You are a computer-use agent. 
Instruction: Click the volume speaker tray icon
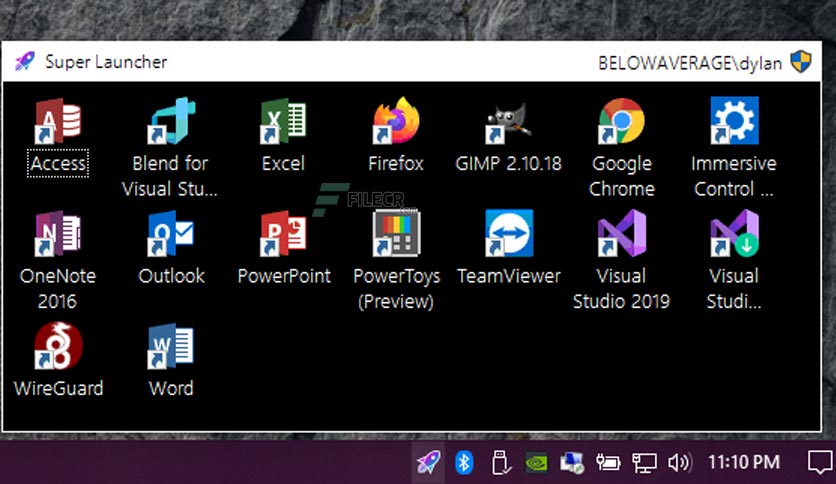coord(679,462)
